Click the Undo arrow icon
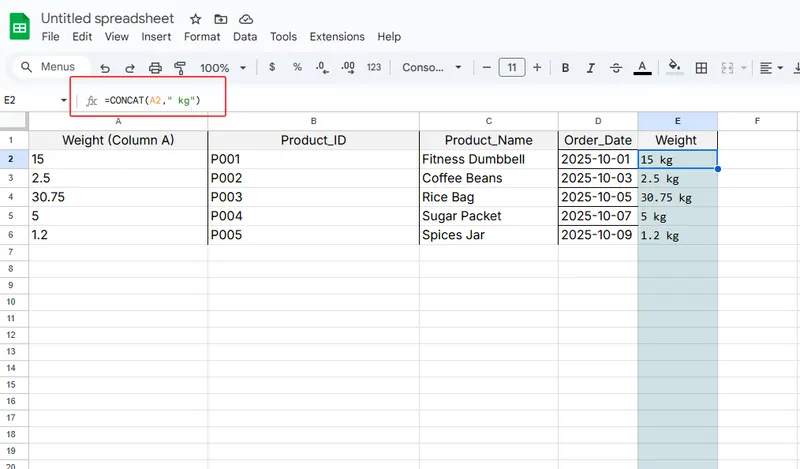Image resolution: width=800 pixels, height=469 pixels. point(104,68)
